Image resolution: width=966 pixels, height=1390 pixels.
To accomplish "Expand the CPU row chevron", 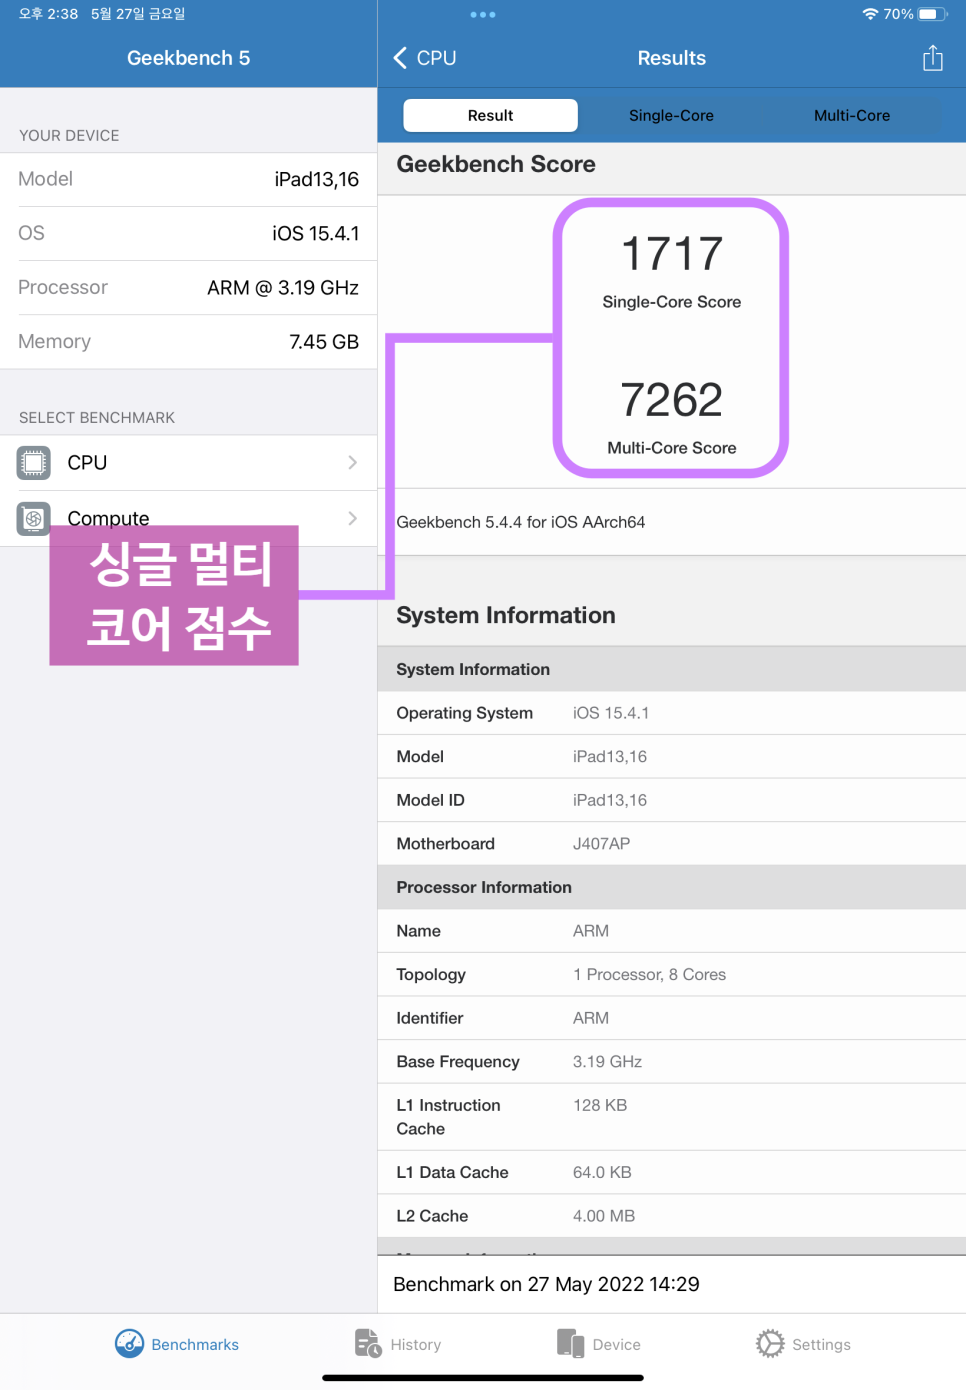I will (x=352, y=462).
